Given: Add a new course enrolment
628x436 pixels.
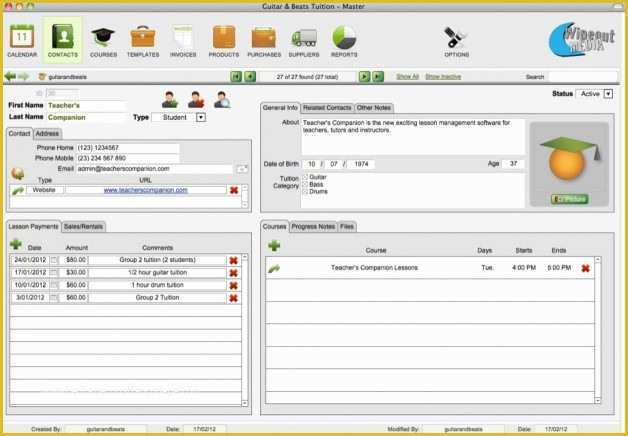Looking at the screenshot, I should pyautogui.click(x=274, y=245).
